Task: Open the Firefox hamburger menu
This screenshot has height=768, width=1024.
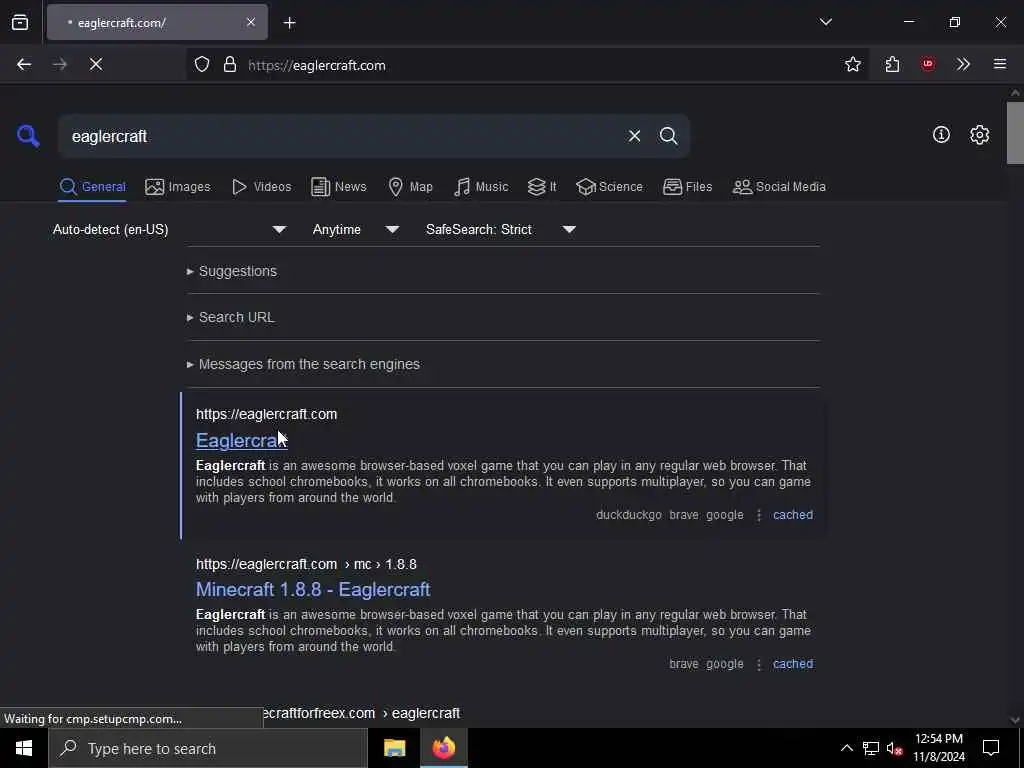Action: [x=1000, y=64]
